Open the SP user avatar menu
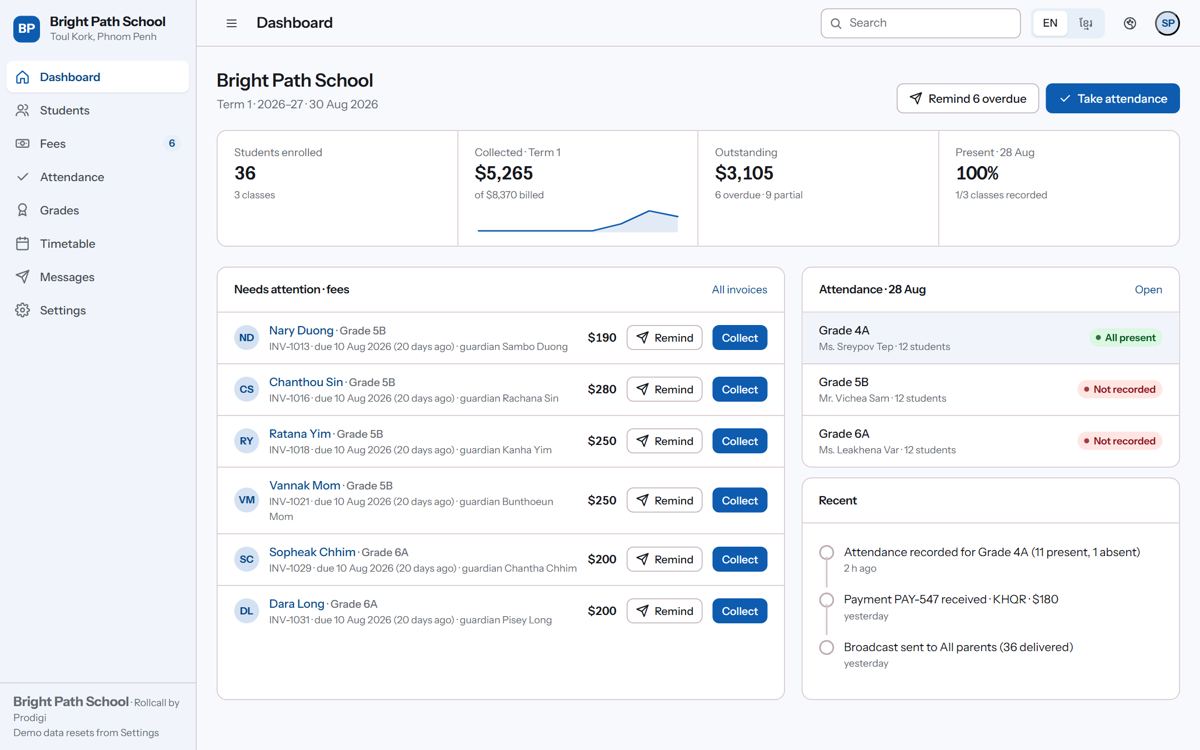Viewport: 1200px width, 750px height. pos(1167,23)
